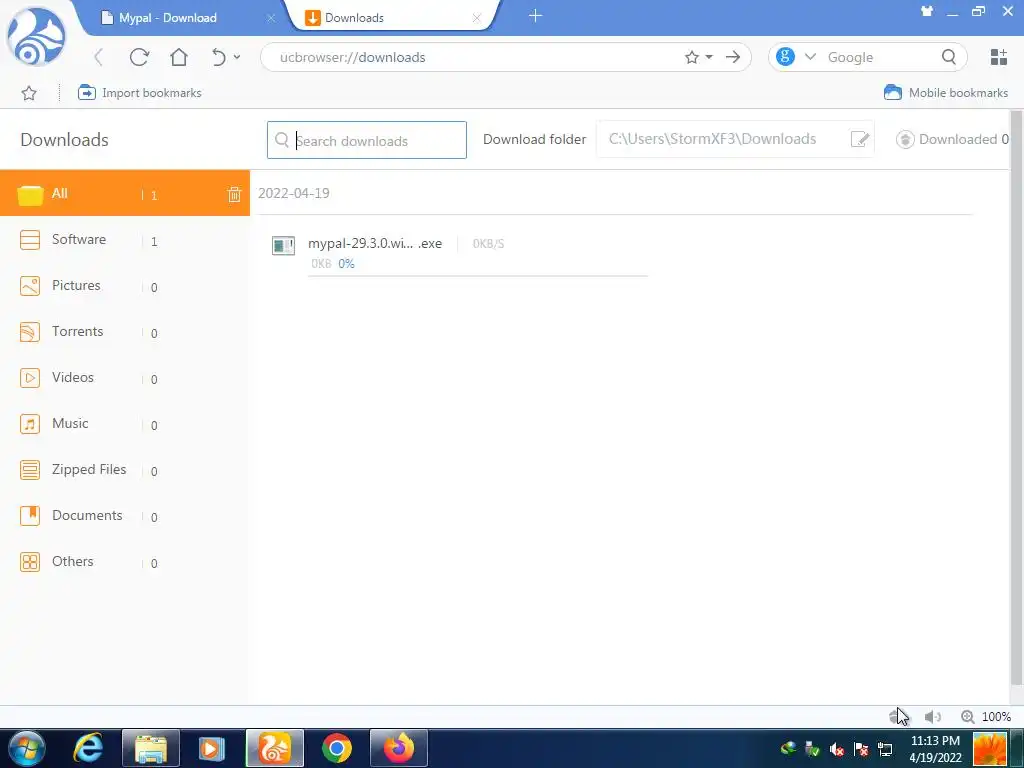Open Google Chrome from taskbar
Image resolution: width=1024 pixels, height=768 pixels.
[x=337, y=748]
